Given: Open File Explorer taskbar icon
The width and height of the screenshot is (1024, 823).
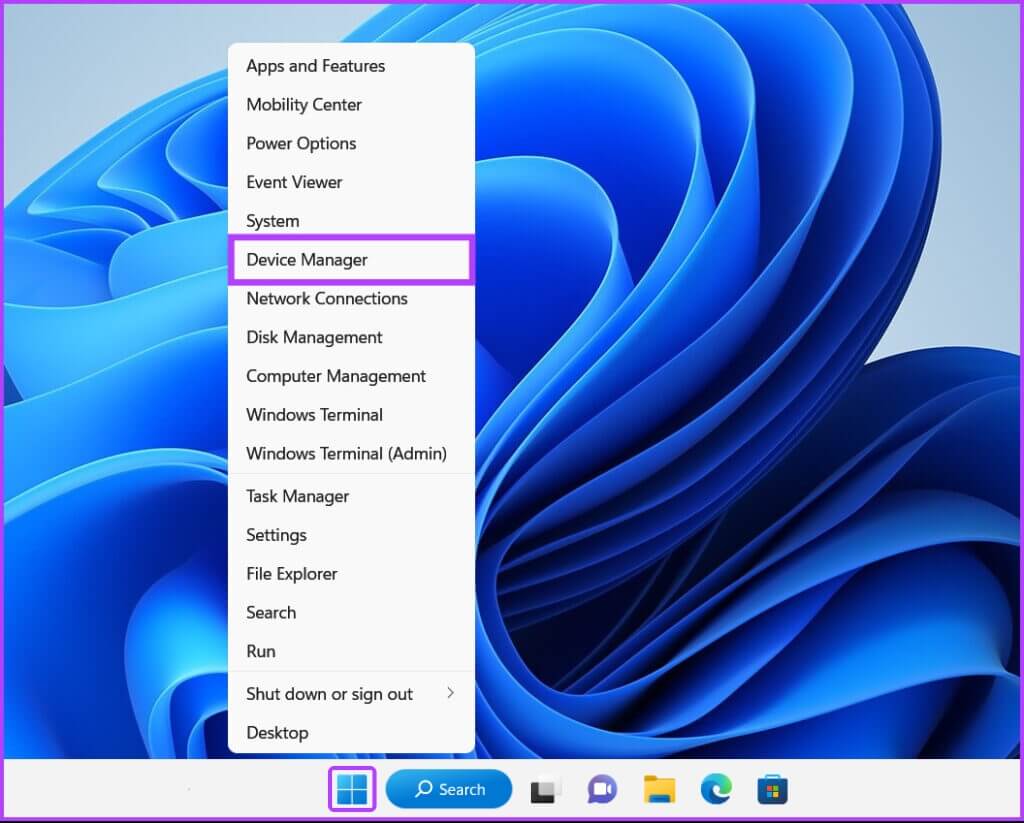Looking at the screenshot, I should click(659, 790).
